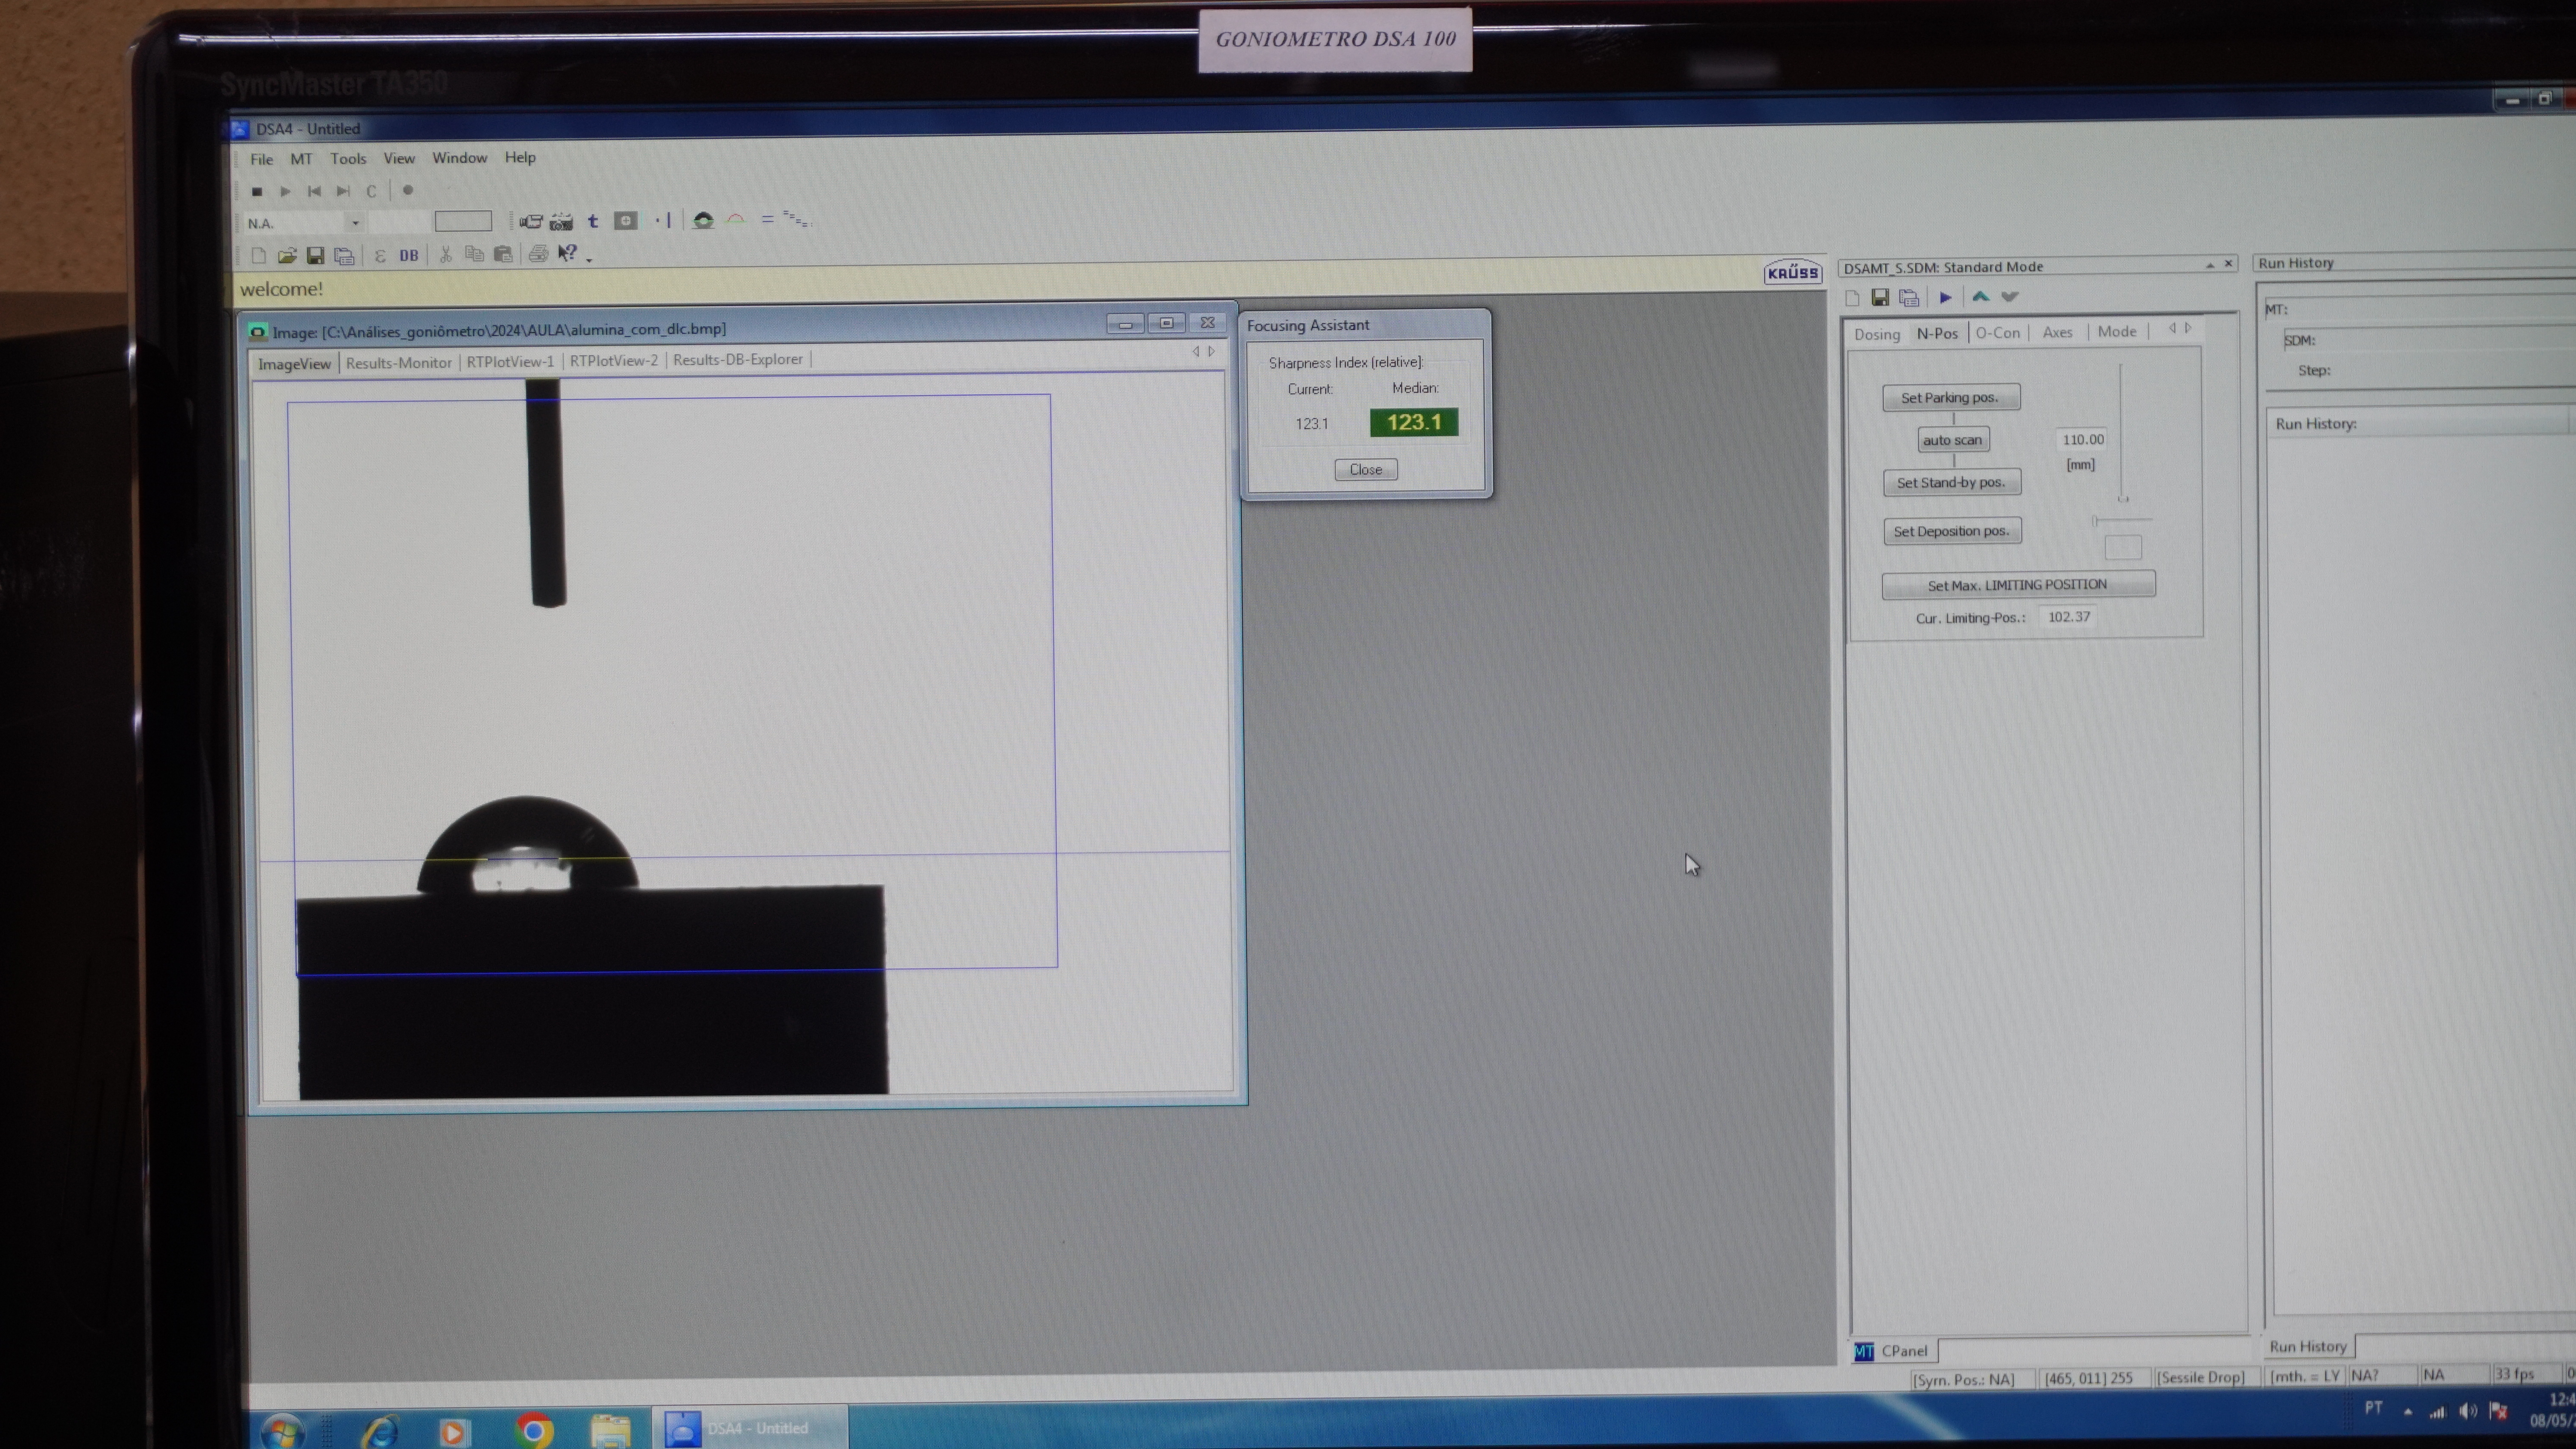Switch to the Axes tab

click(2057, 332)
